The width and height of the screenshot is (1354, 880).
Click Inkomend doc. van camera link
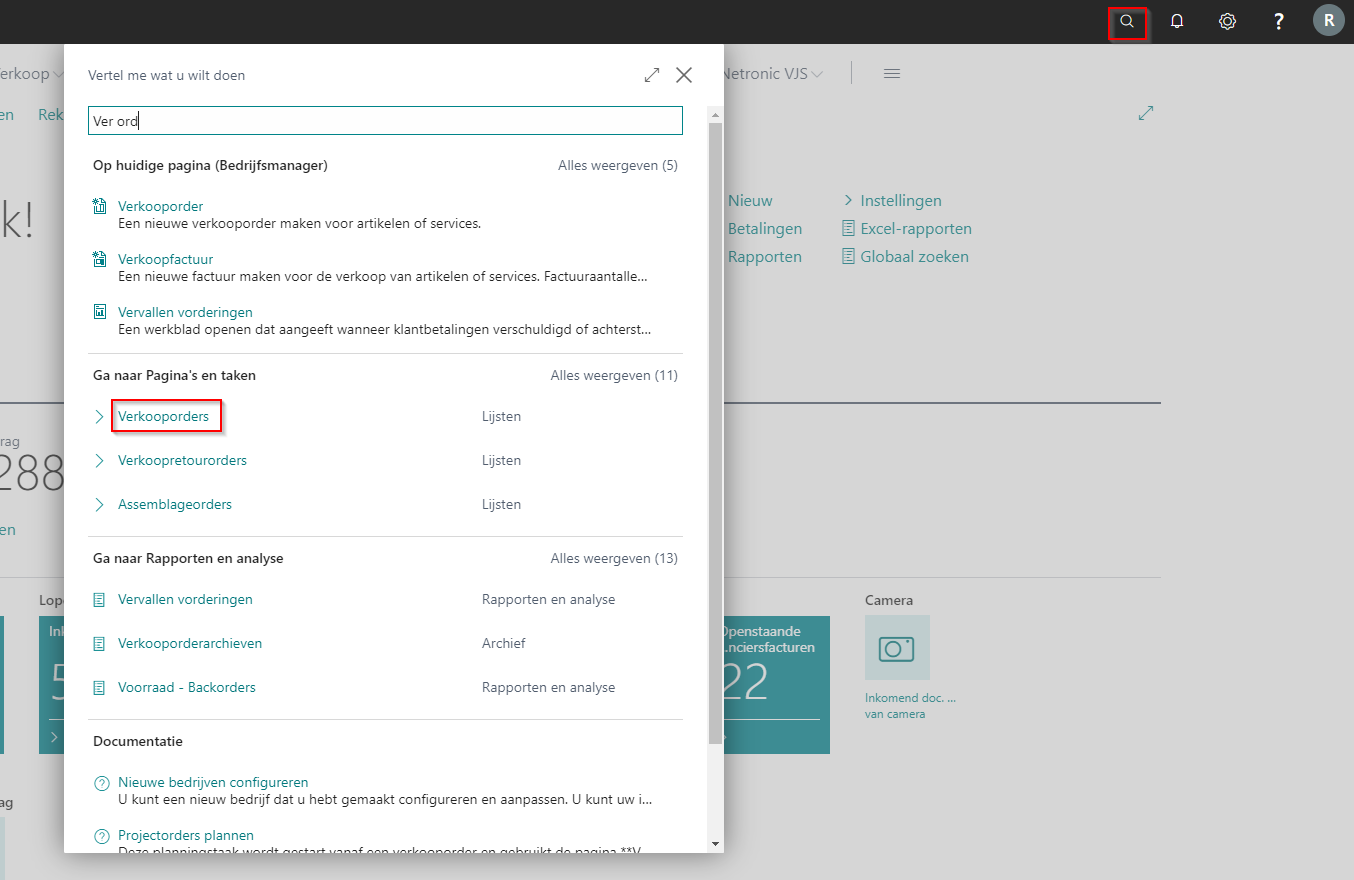pyautogui.click(x=910, y=706)
